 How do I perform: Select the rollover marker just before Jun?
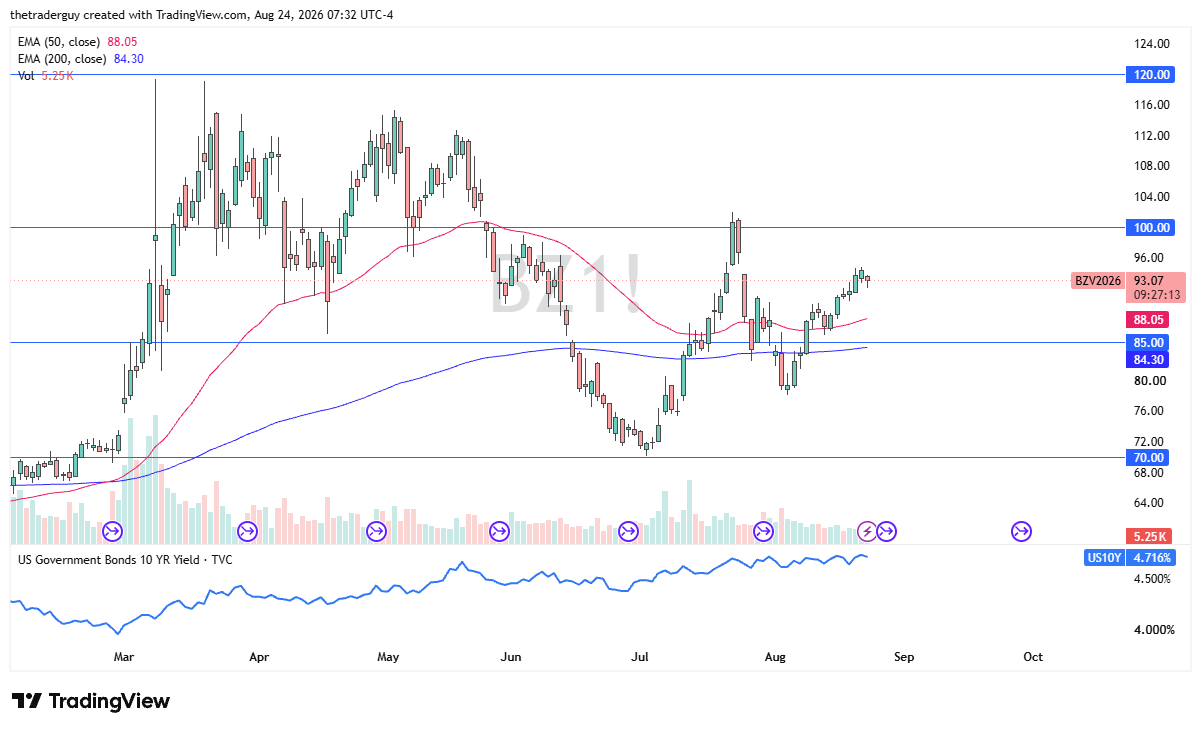(500, 531)
